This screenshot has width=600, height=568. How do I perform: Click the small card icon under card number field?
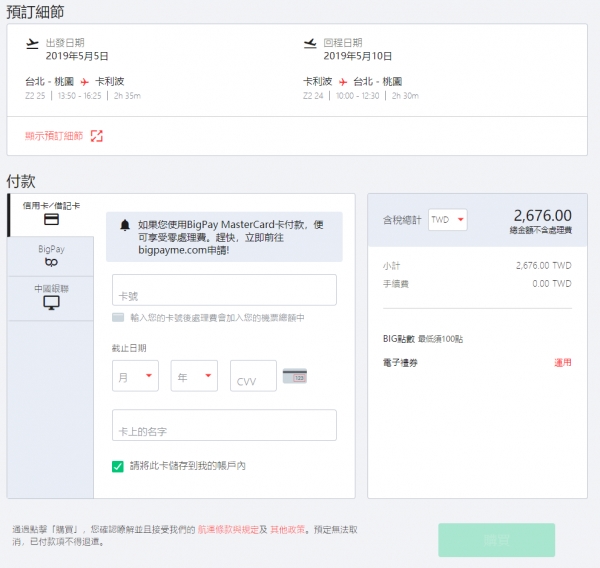(118, 317)
